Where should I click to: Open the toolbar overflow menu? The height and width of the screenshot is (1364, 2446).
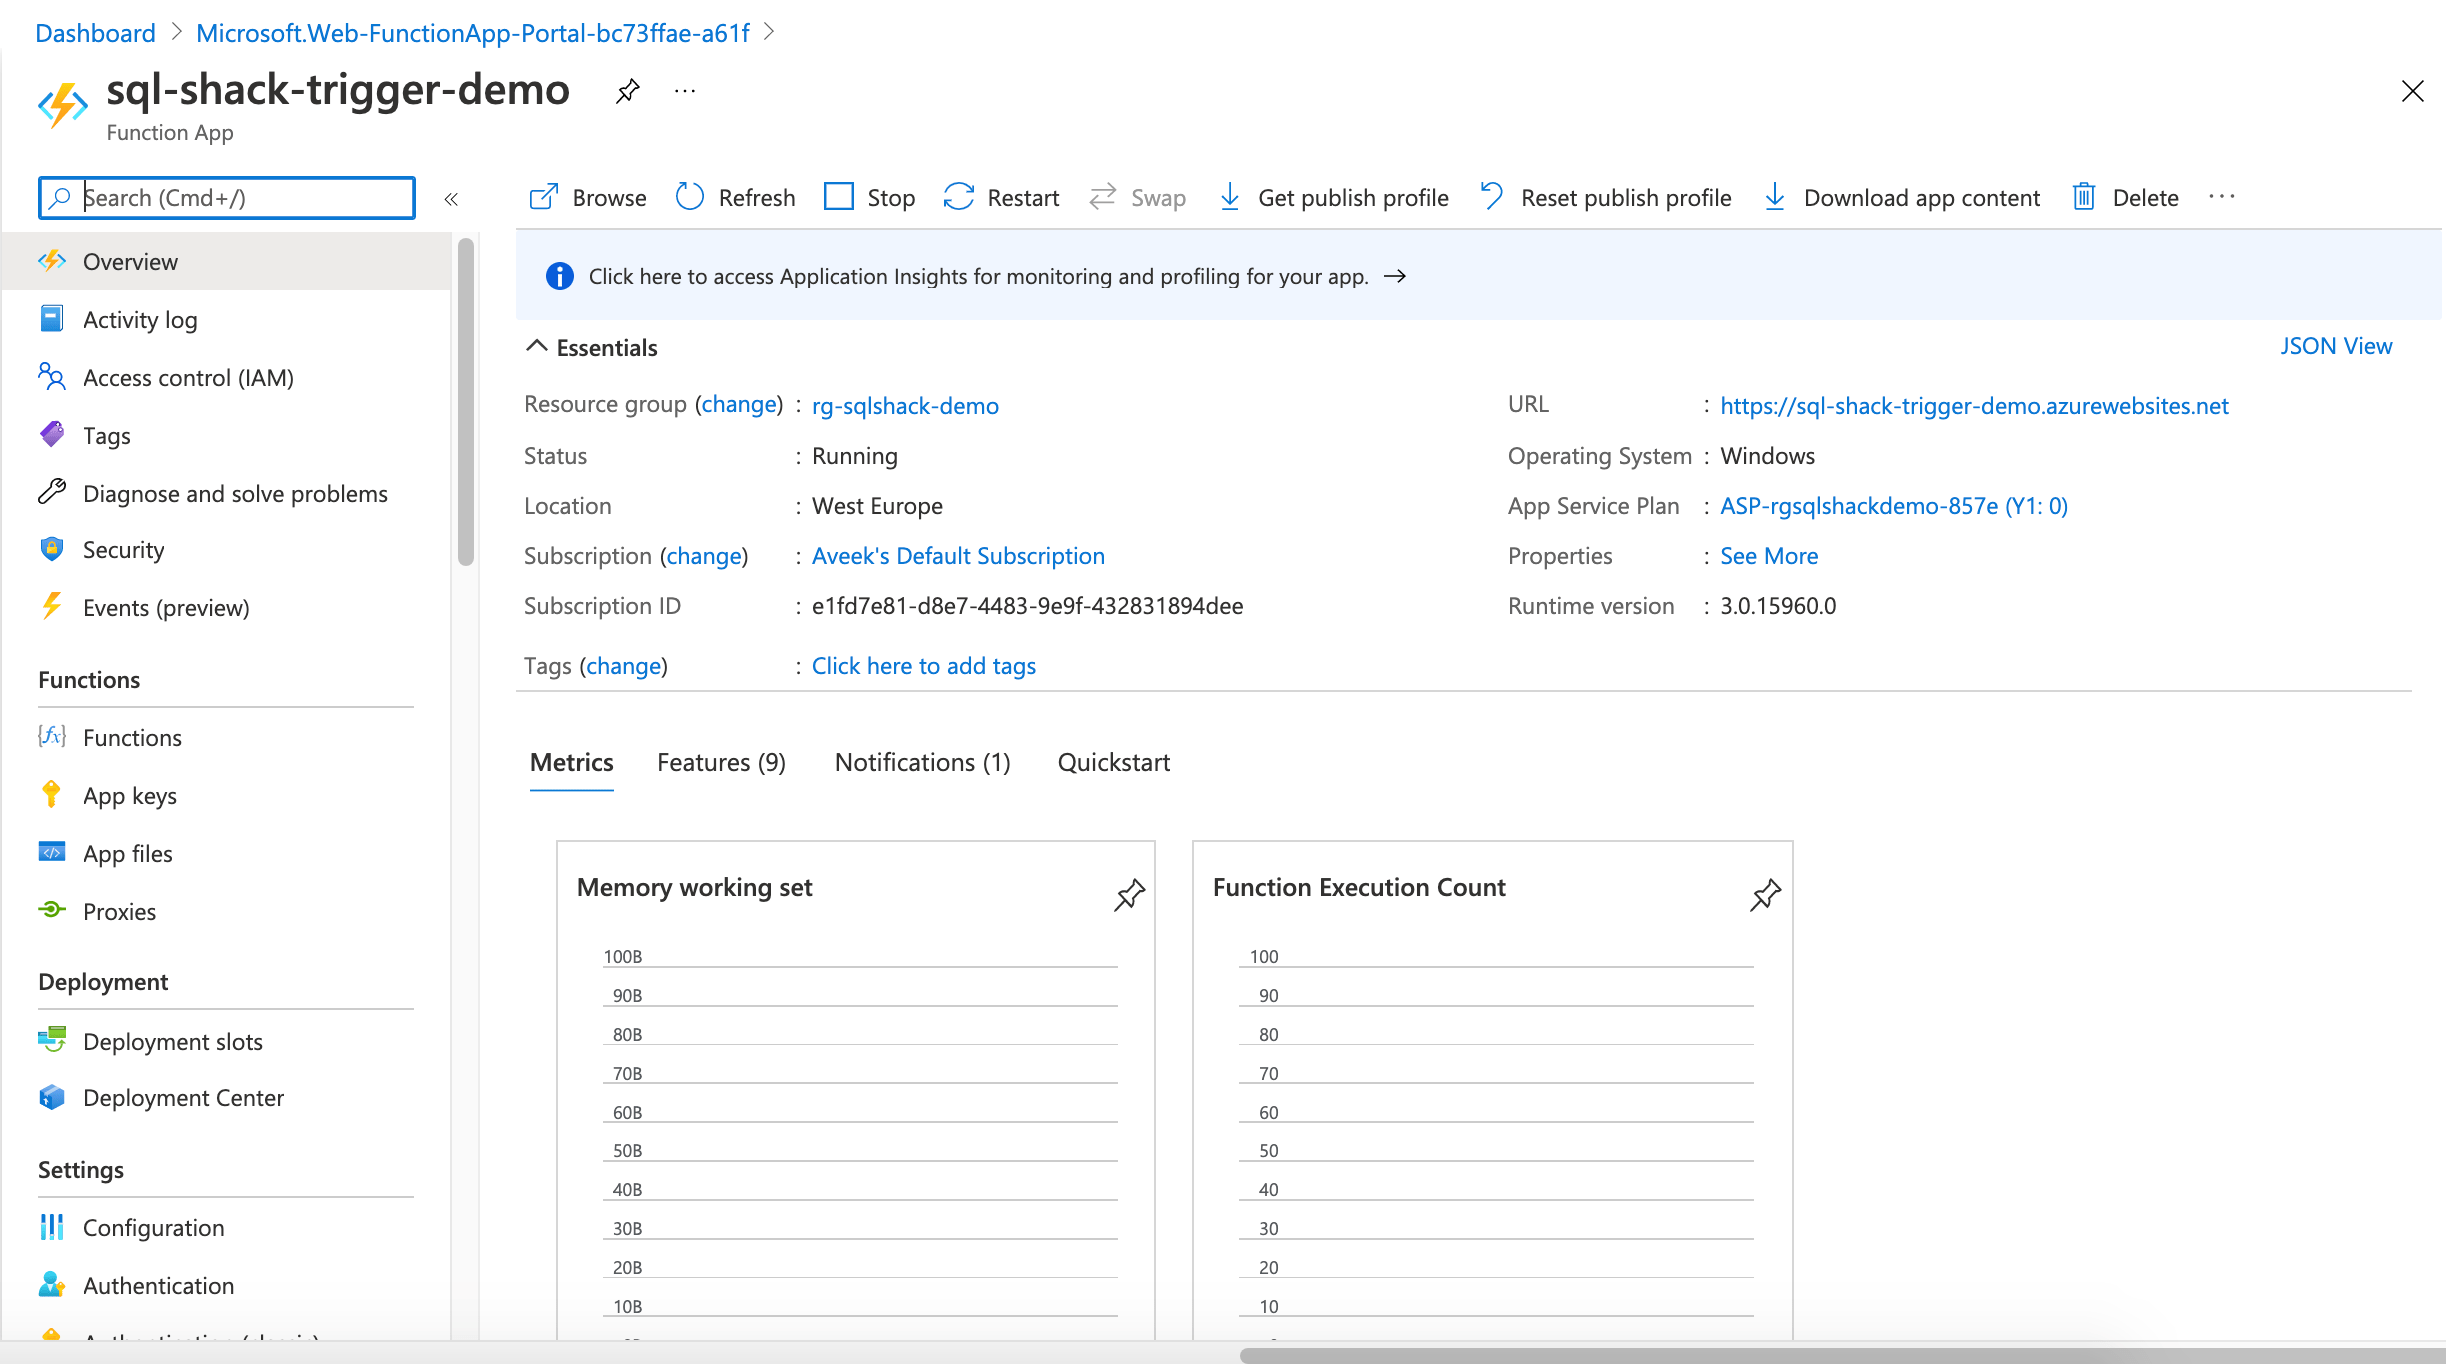(2221, 197)
